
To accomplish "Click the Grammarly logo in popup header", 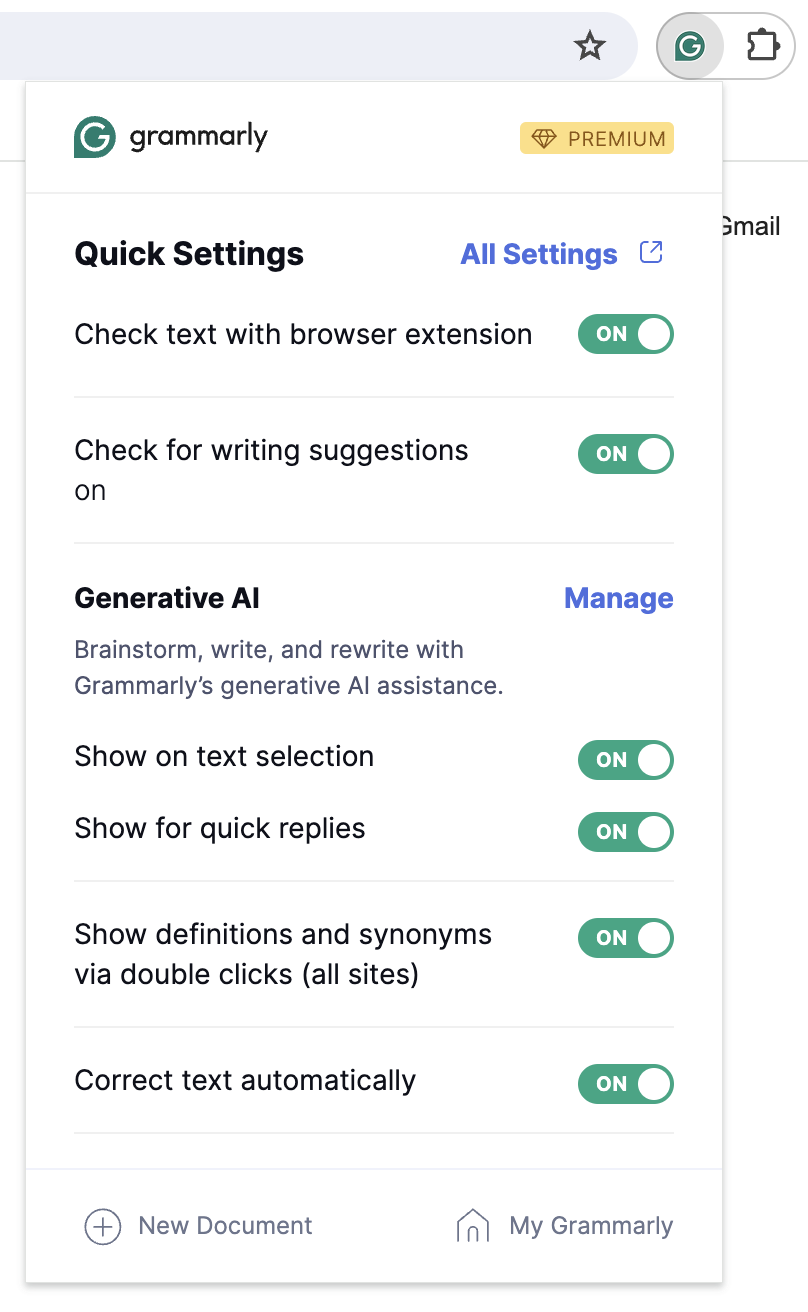I will pyautogui.click(x=171, y=137).
